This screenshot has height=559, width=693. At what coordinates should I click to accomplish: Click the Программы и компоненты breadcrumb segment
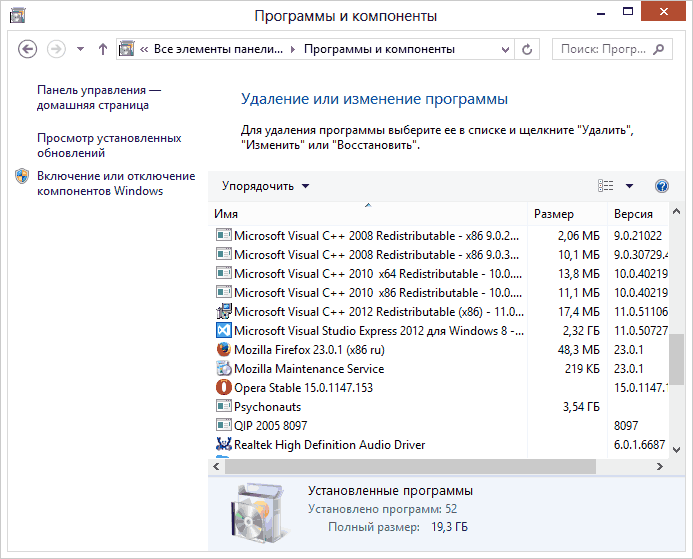(379, 49)
